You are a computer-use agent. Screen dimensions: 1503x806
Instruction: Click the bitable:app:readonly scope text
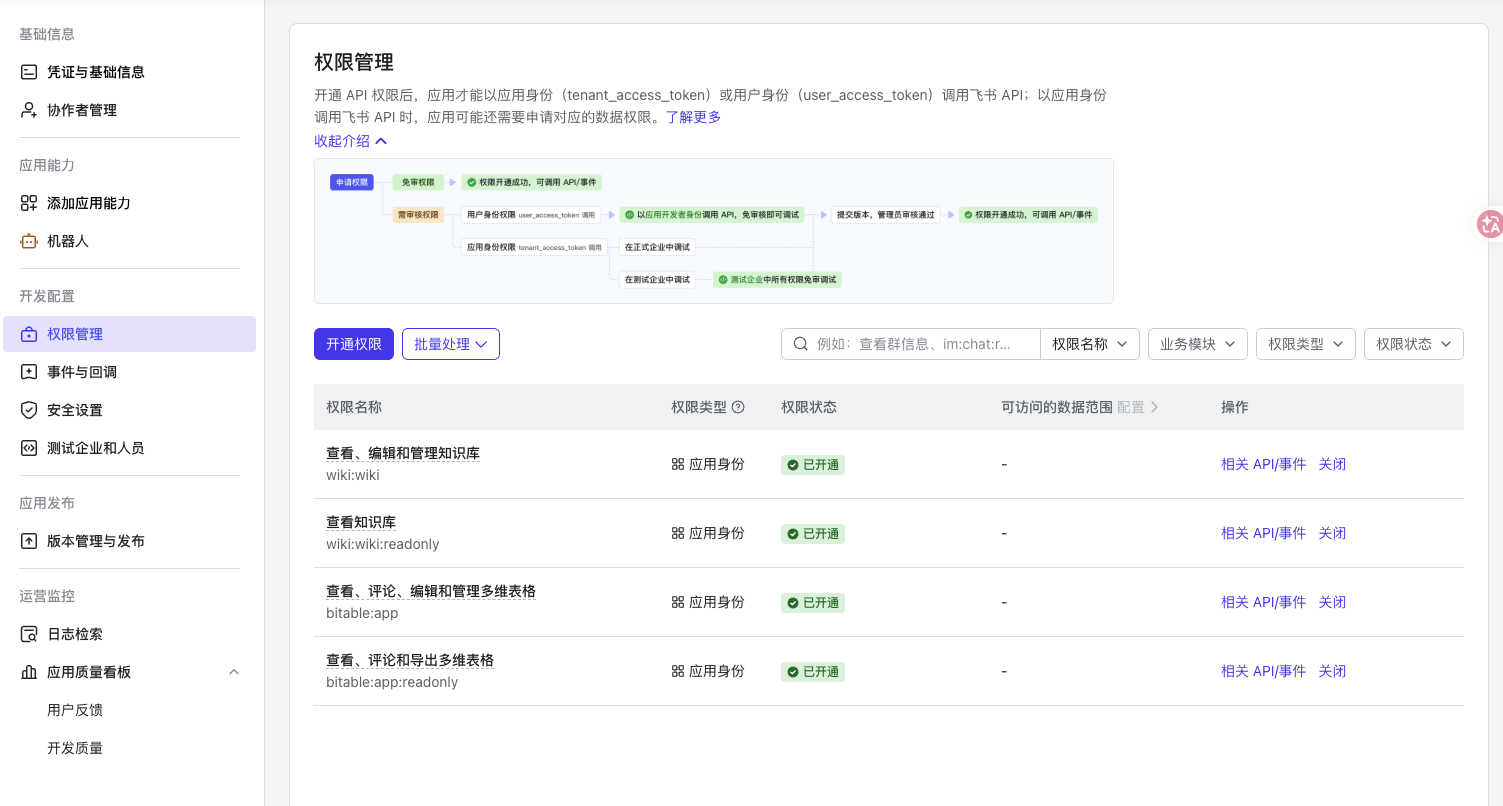pos(392,682)
